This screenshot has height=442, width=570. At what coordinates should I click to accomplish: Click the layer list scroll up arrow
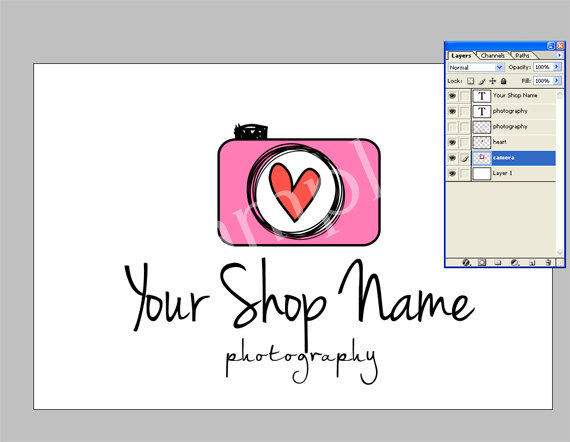click(x=560, y=95)
